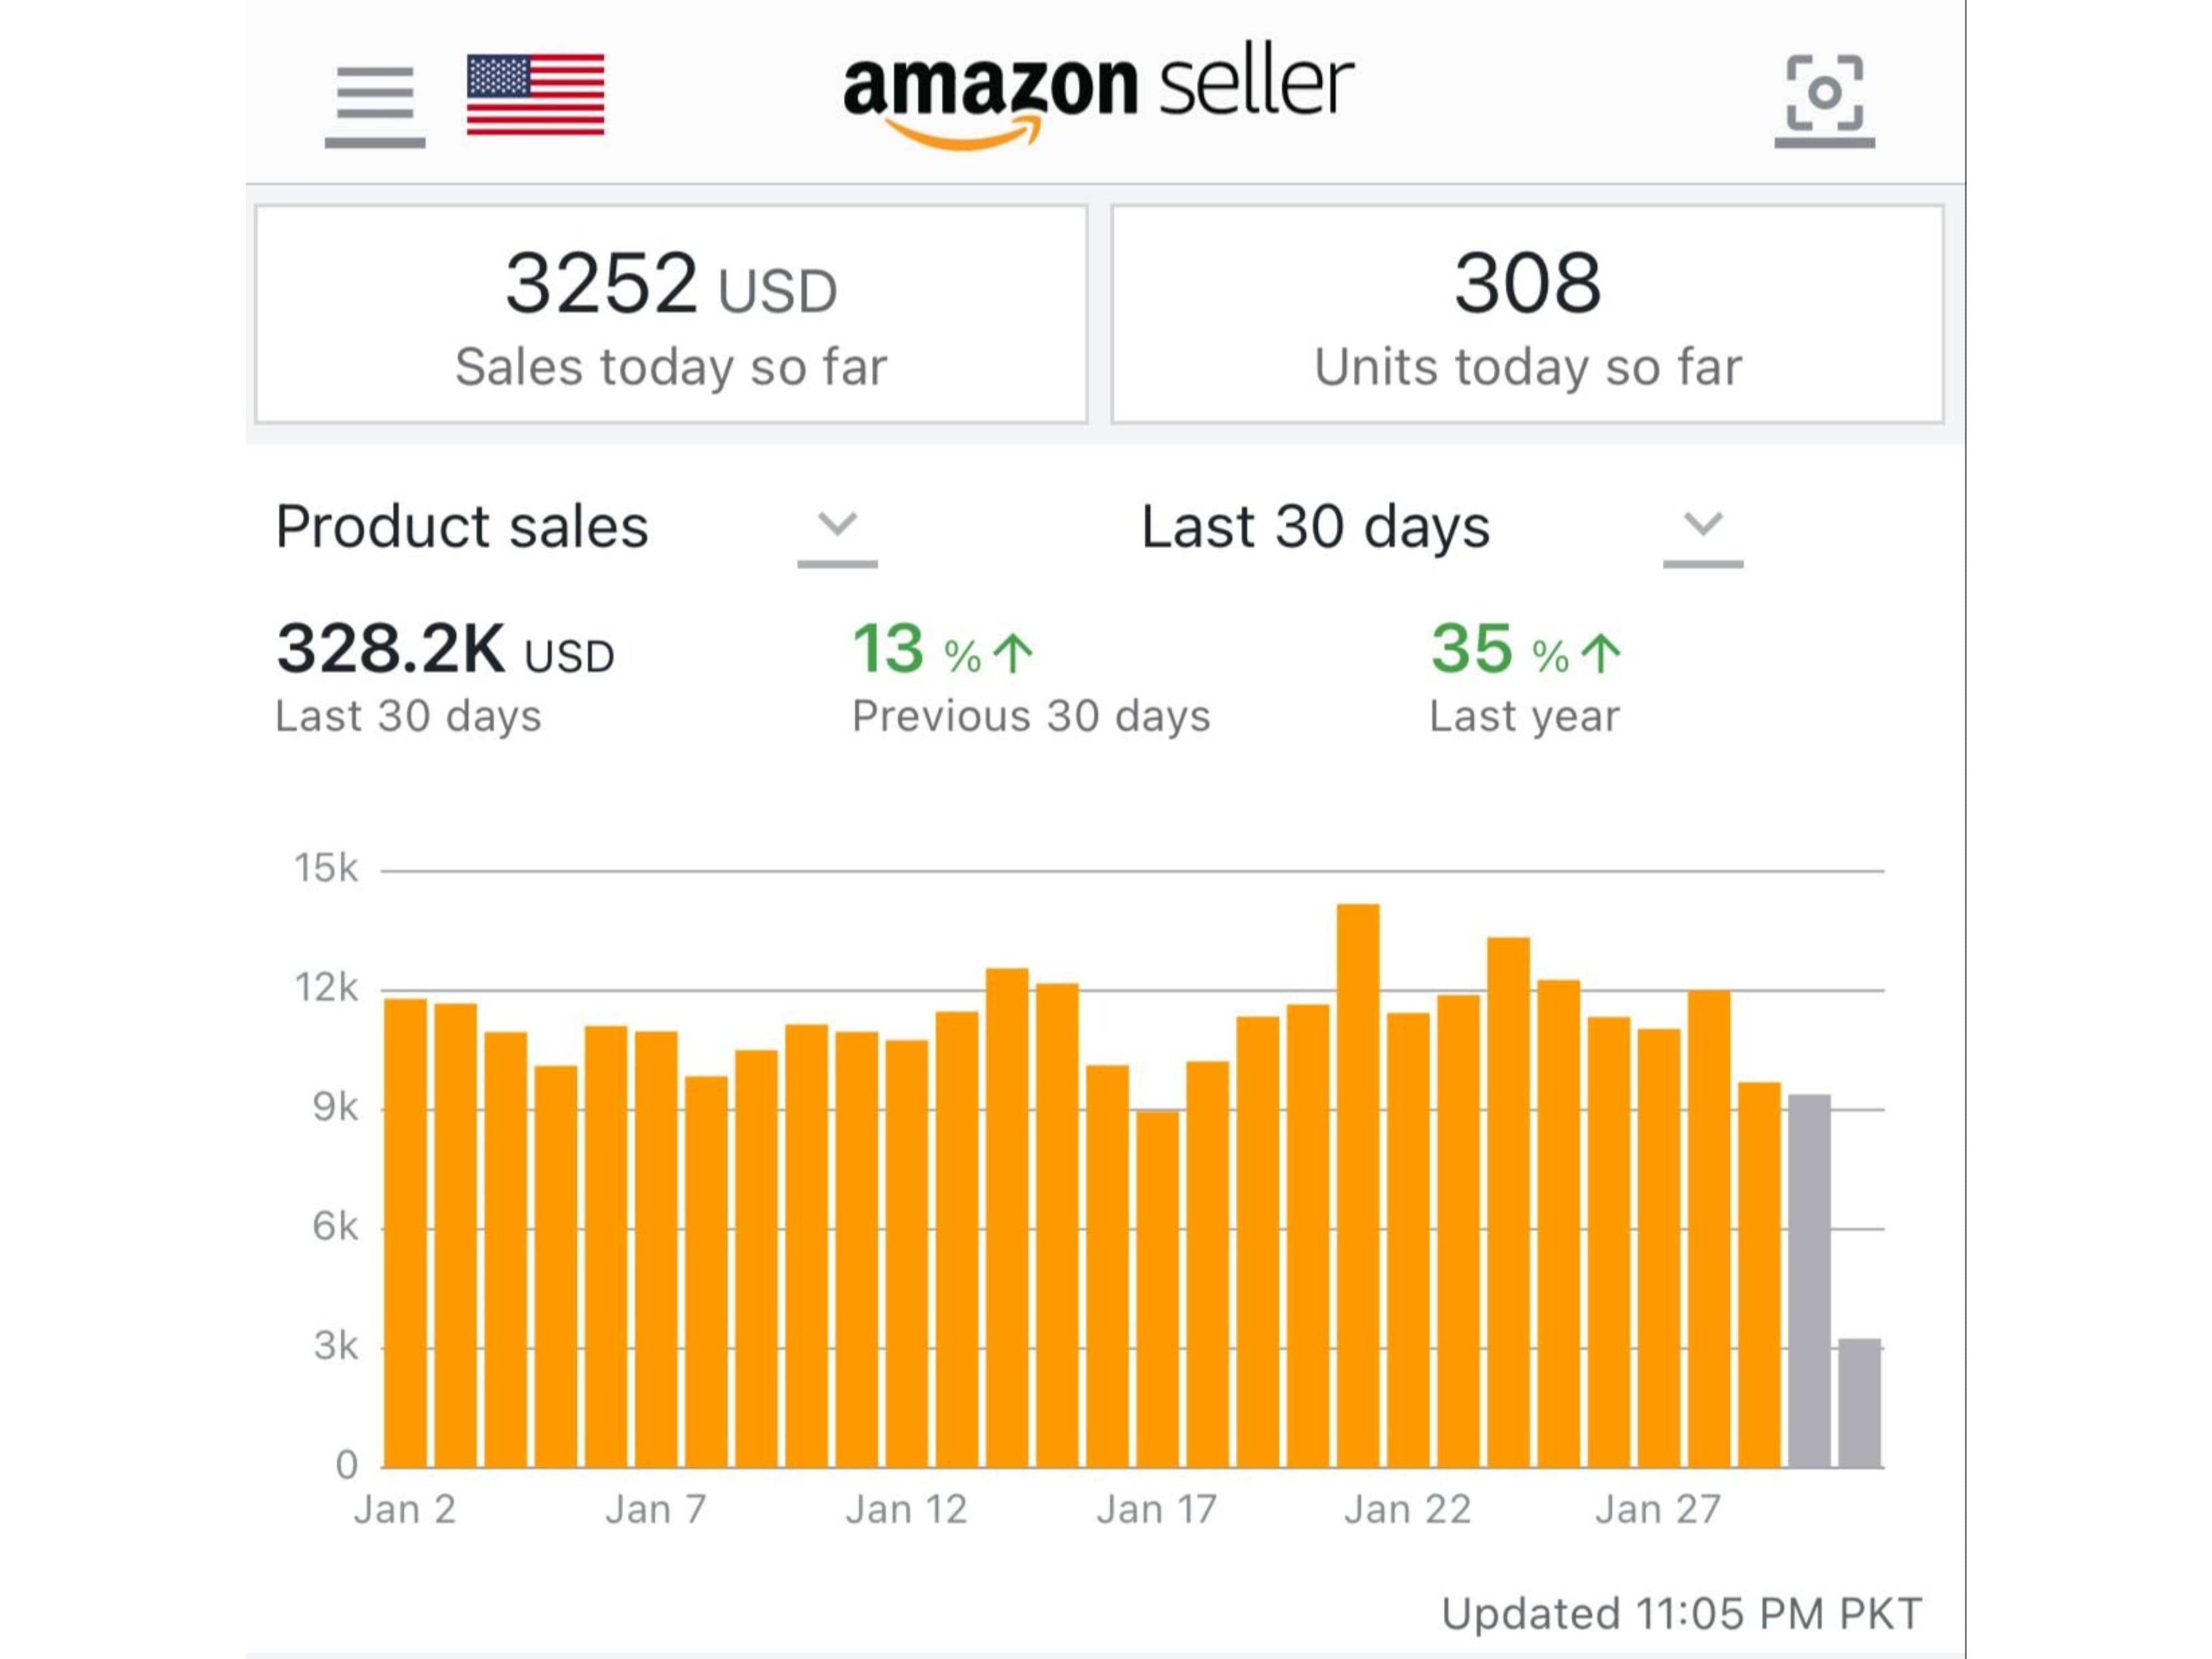Tap the Amazon Seller logo
Screen dimensions: 2212x1659
pos(1098,96)
